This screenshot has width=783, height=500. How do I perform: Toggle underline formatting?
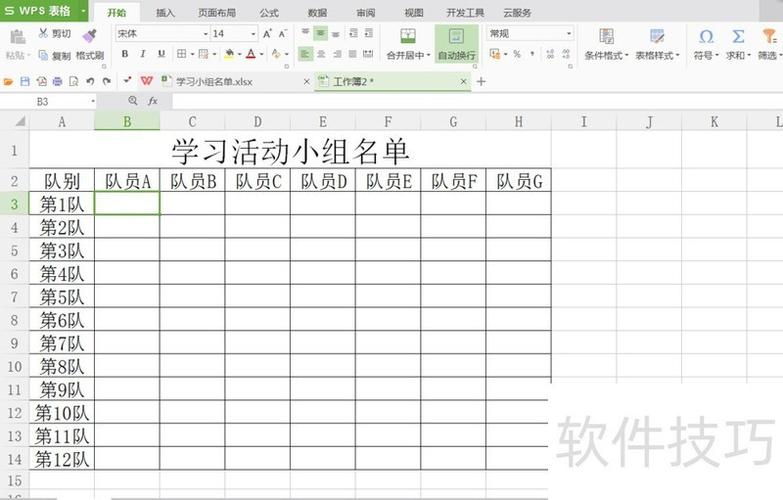161,53
